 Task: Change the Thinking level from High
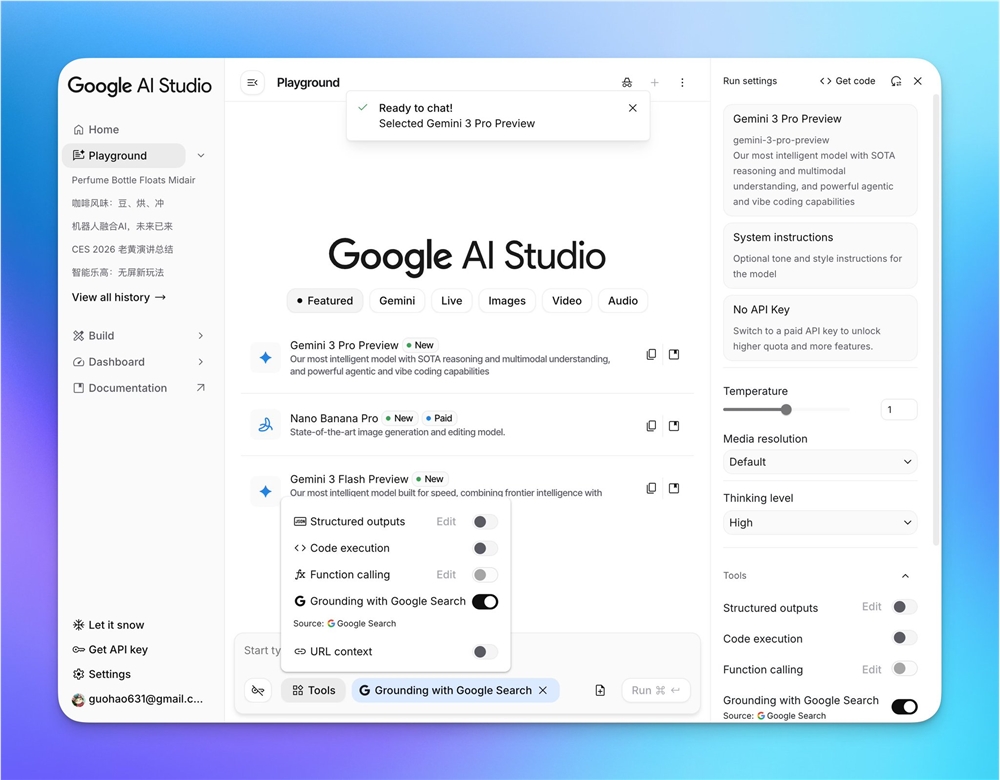[x=819, y=522]
